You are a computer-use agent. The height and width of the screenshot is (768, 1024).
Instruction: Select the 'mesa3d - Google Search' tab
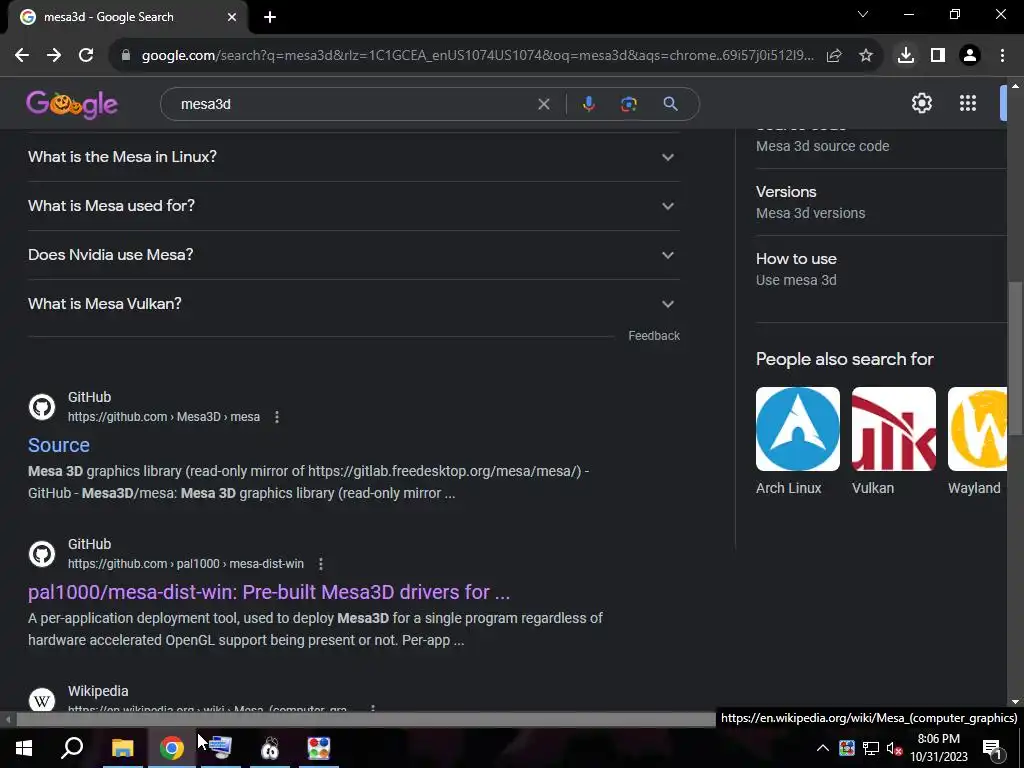[127, 17]
